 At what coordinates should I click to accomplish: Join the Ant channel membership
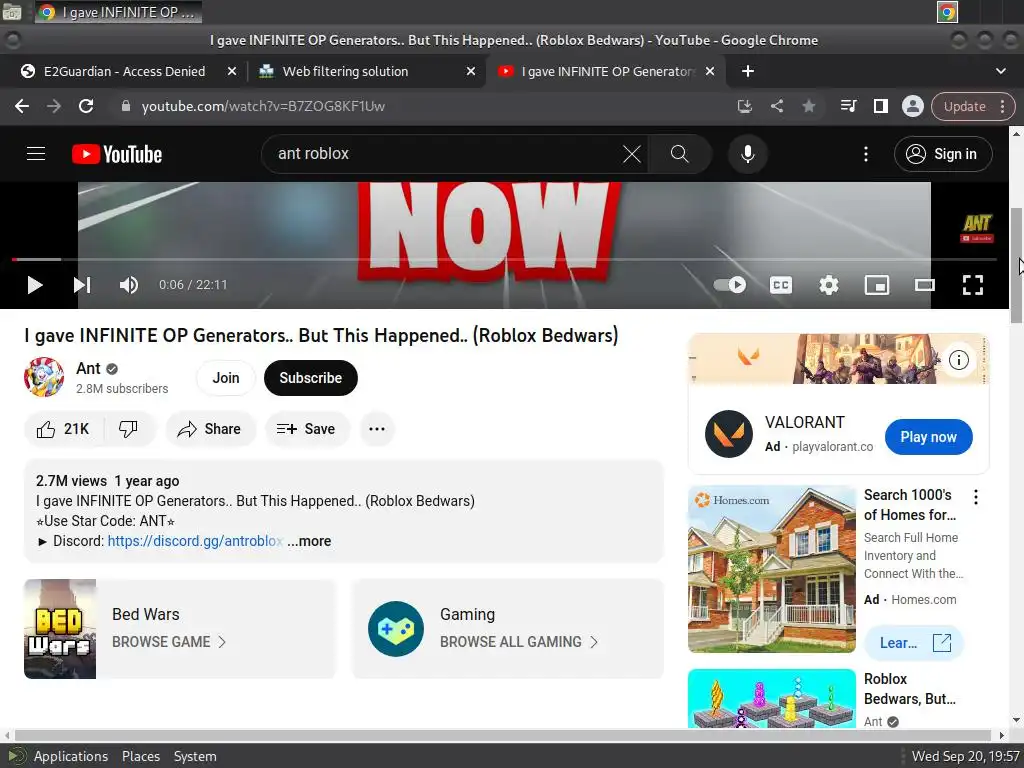tap(226, 378)
